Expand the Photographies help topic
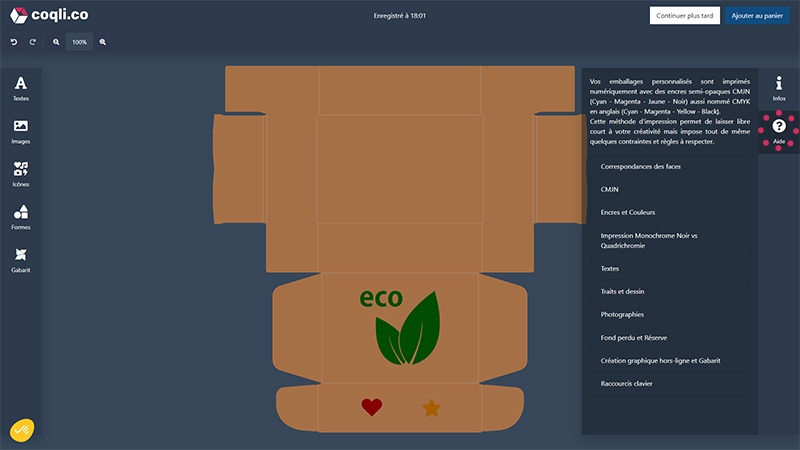The image size is (800, 450). click(x=670, y=314)
